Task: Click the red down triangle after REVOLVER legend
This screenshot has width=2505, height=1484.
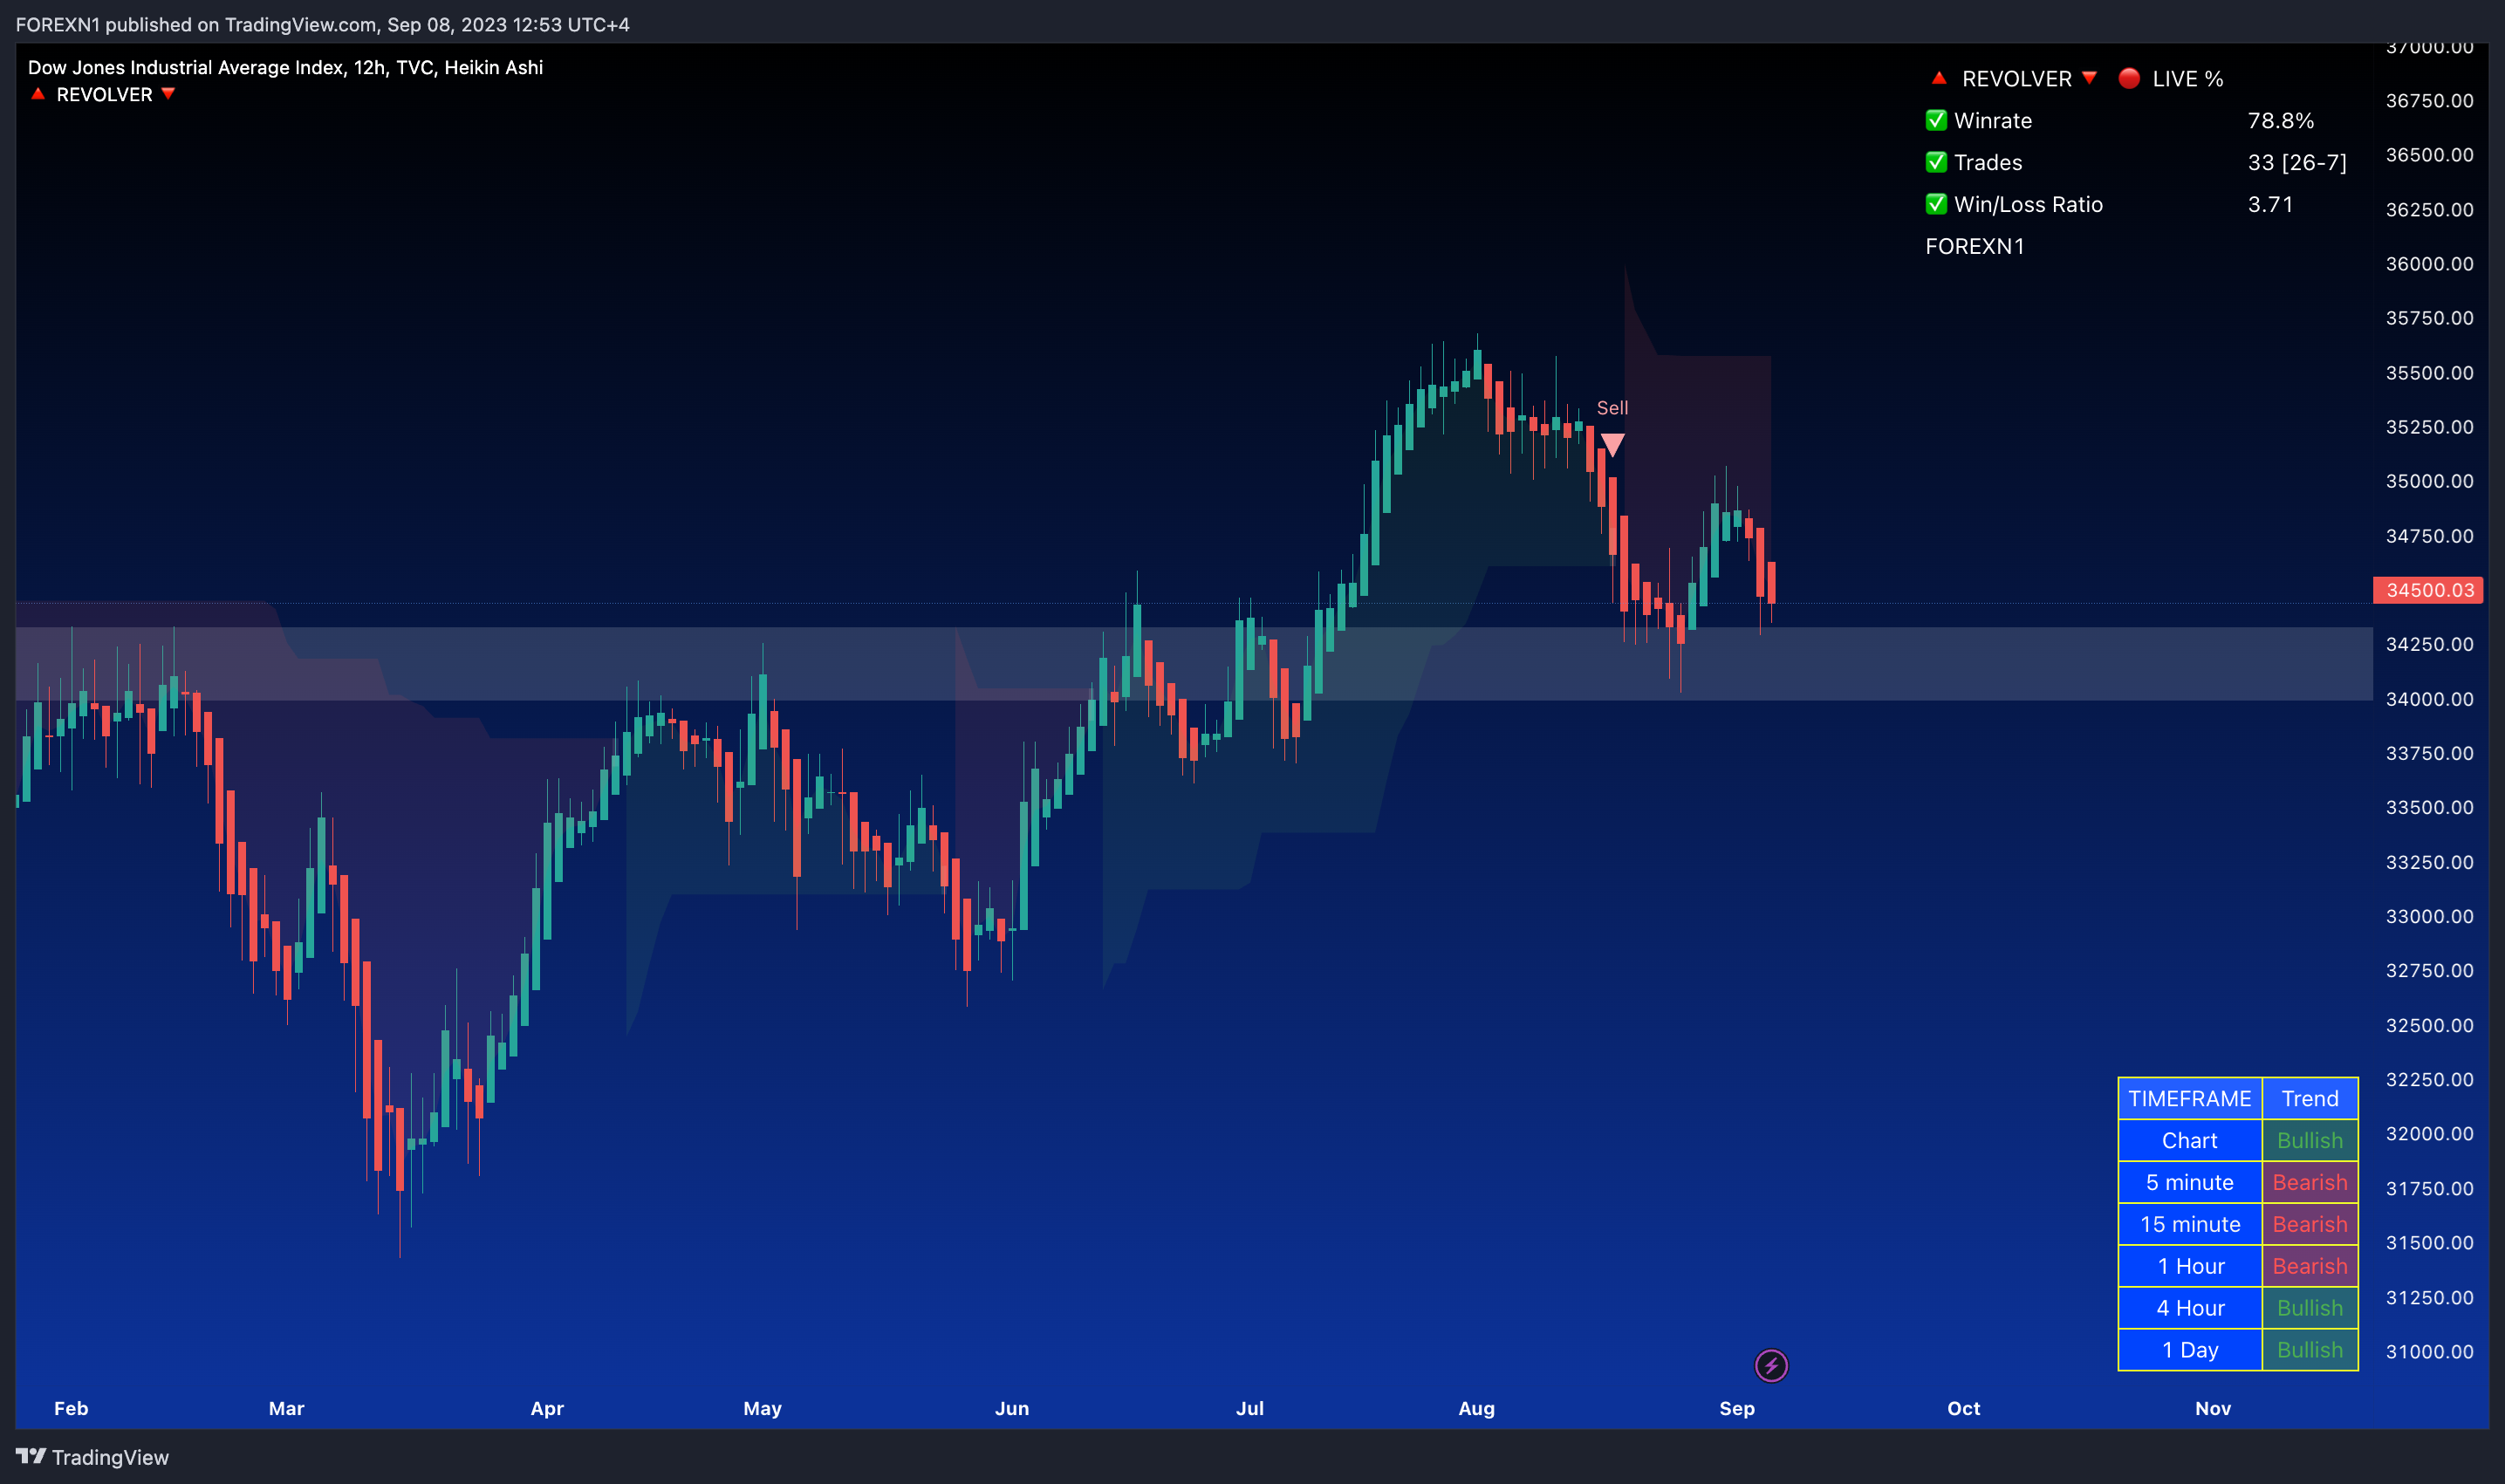Action: click(168, 94)
